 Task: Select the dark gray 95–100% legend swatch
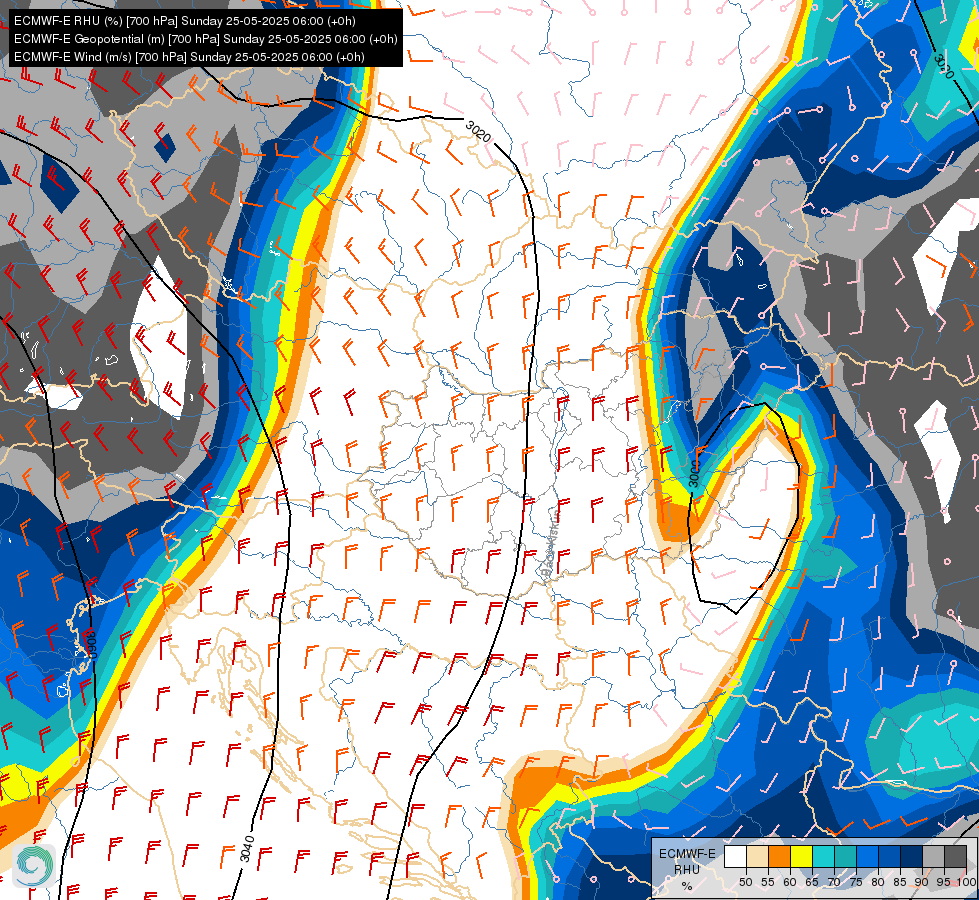pos(955,857)
